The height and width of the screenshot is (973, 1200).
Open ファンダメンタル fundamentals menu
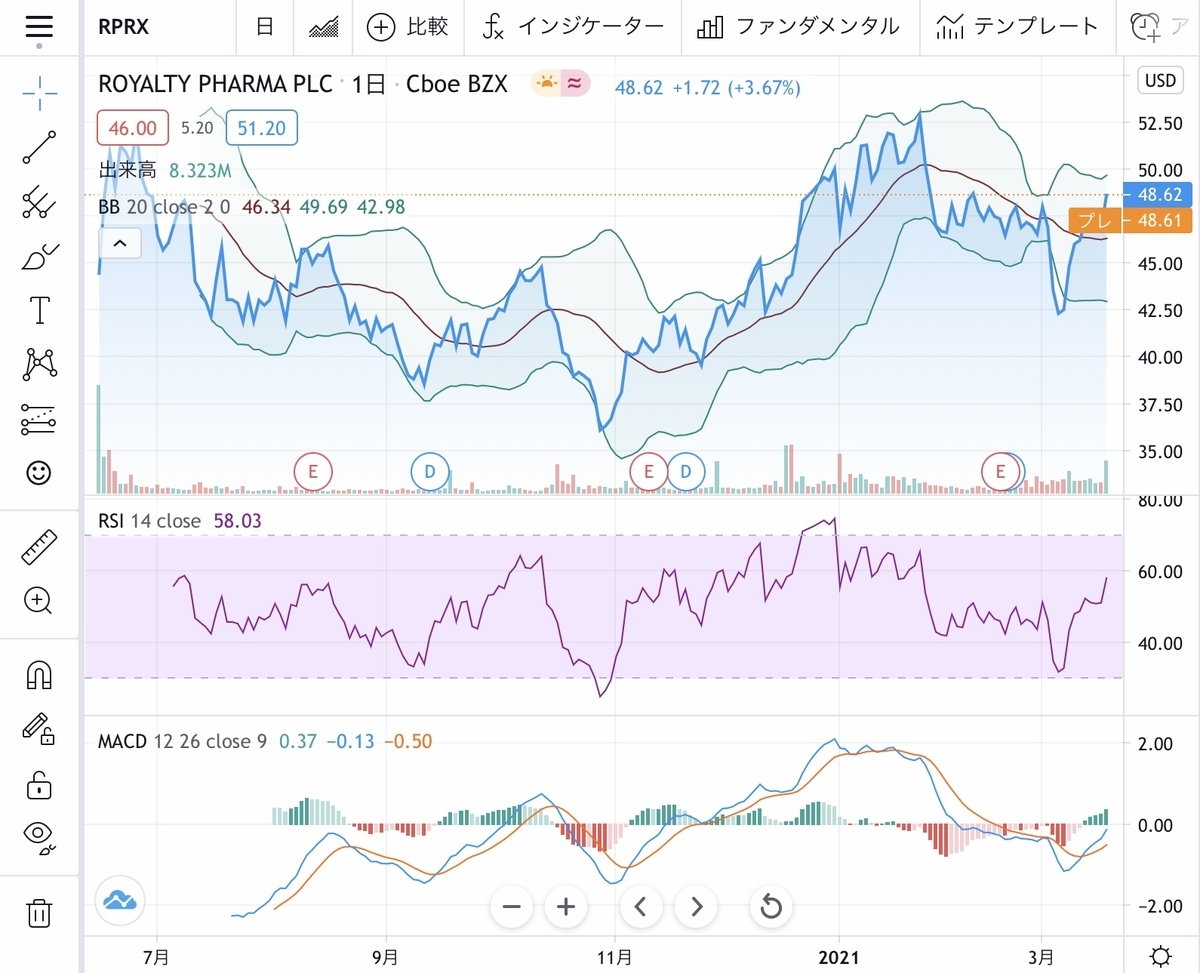pos(797,27)
